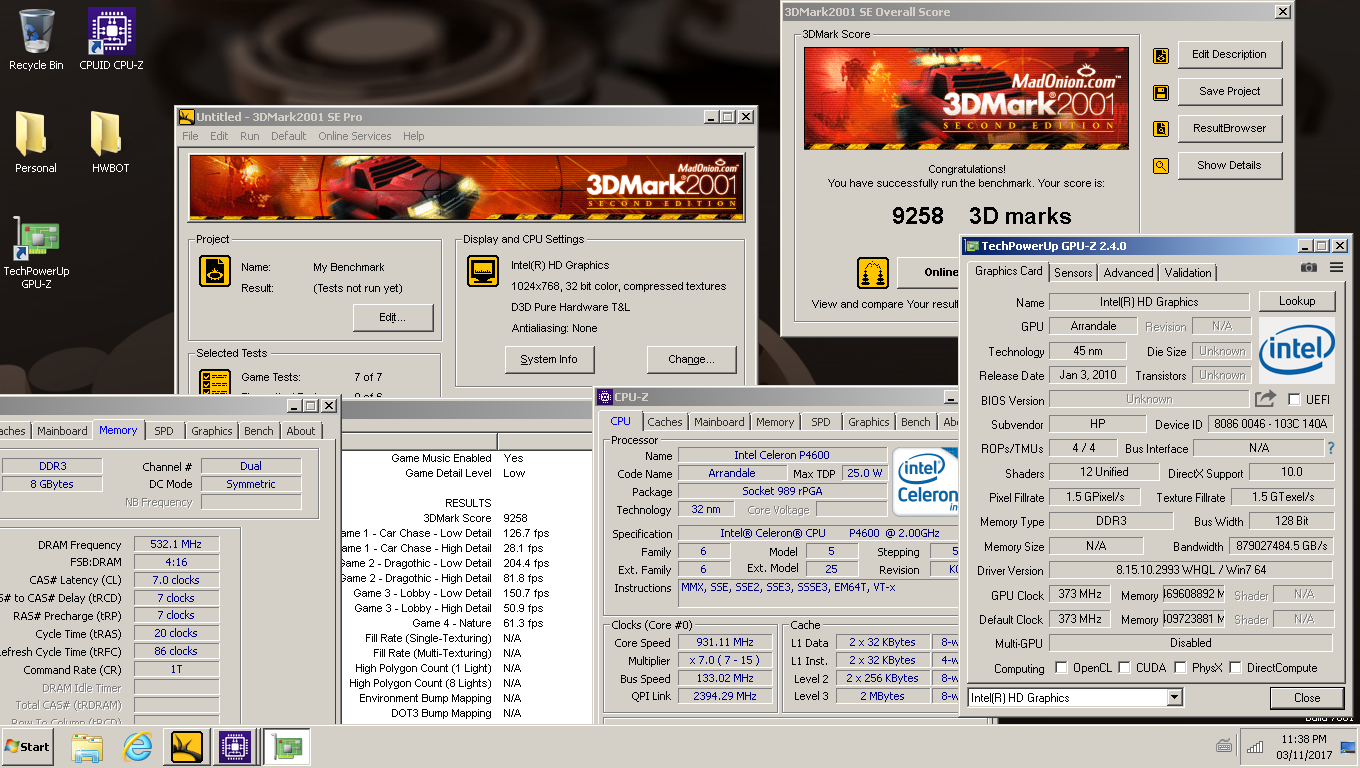Image resolution: width=1360 pixels, height=768 pixels.
Task: Click the System Info button
Action: (x=549, y=359)
